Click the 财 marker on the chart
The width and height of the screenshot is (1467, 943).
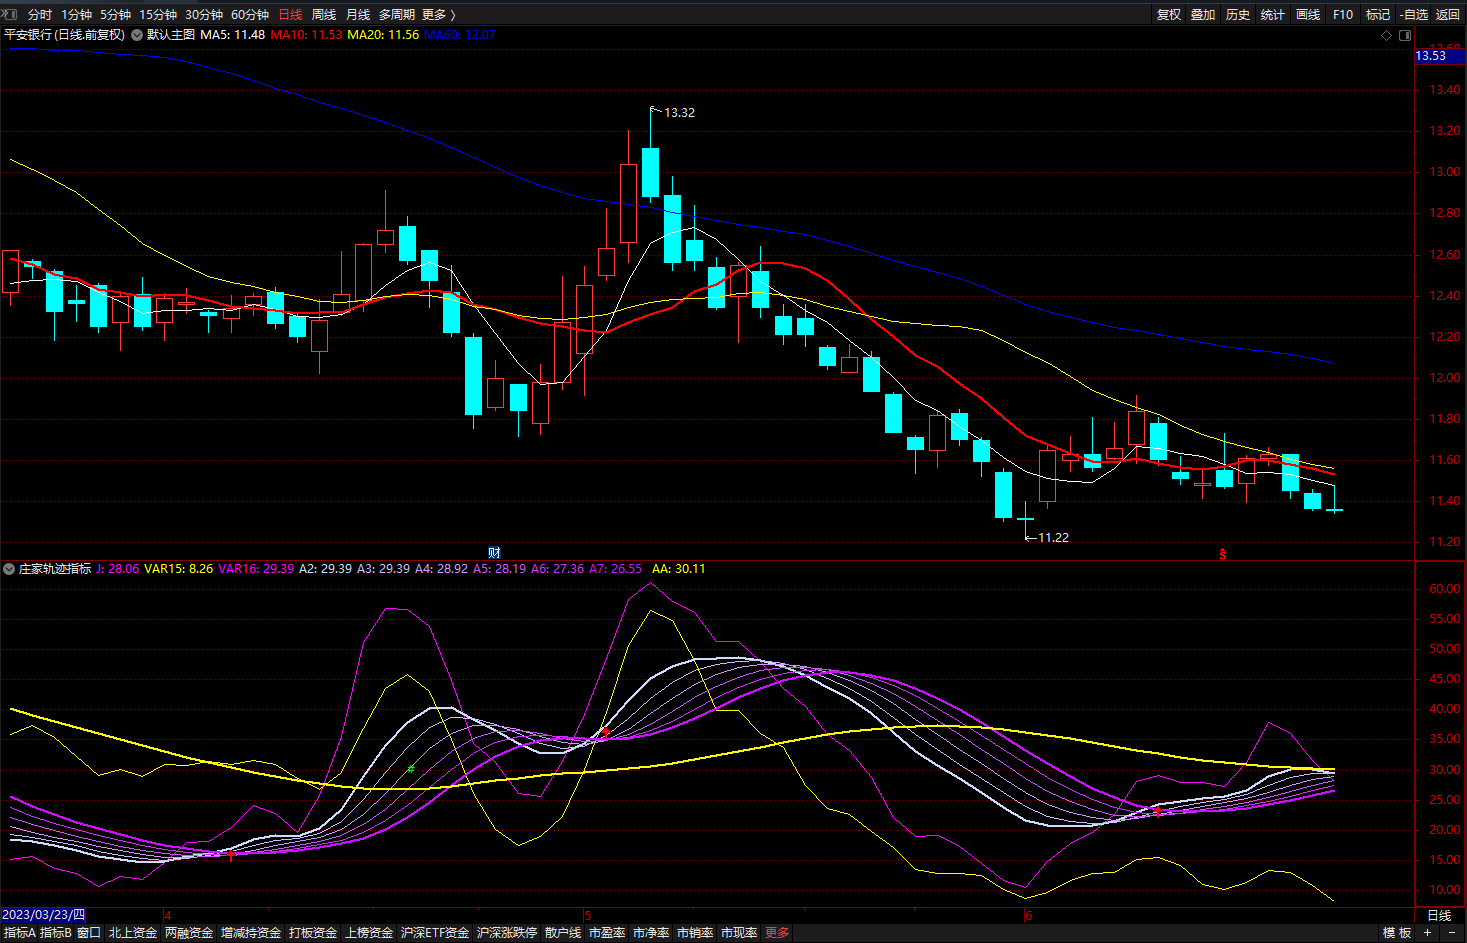(494, 552)
